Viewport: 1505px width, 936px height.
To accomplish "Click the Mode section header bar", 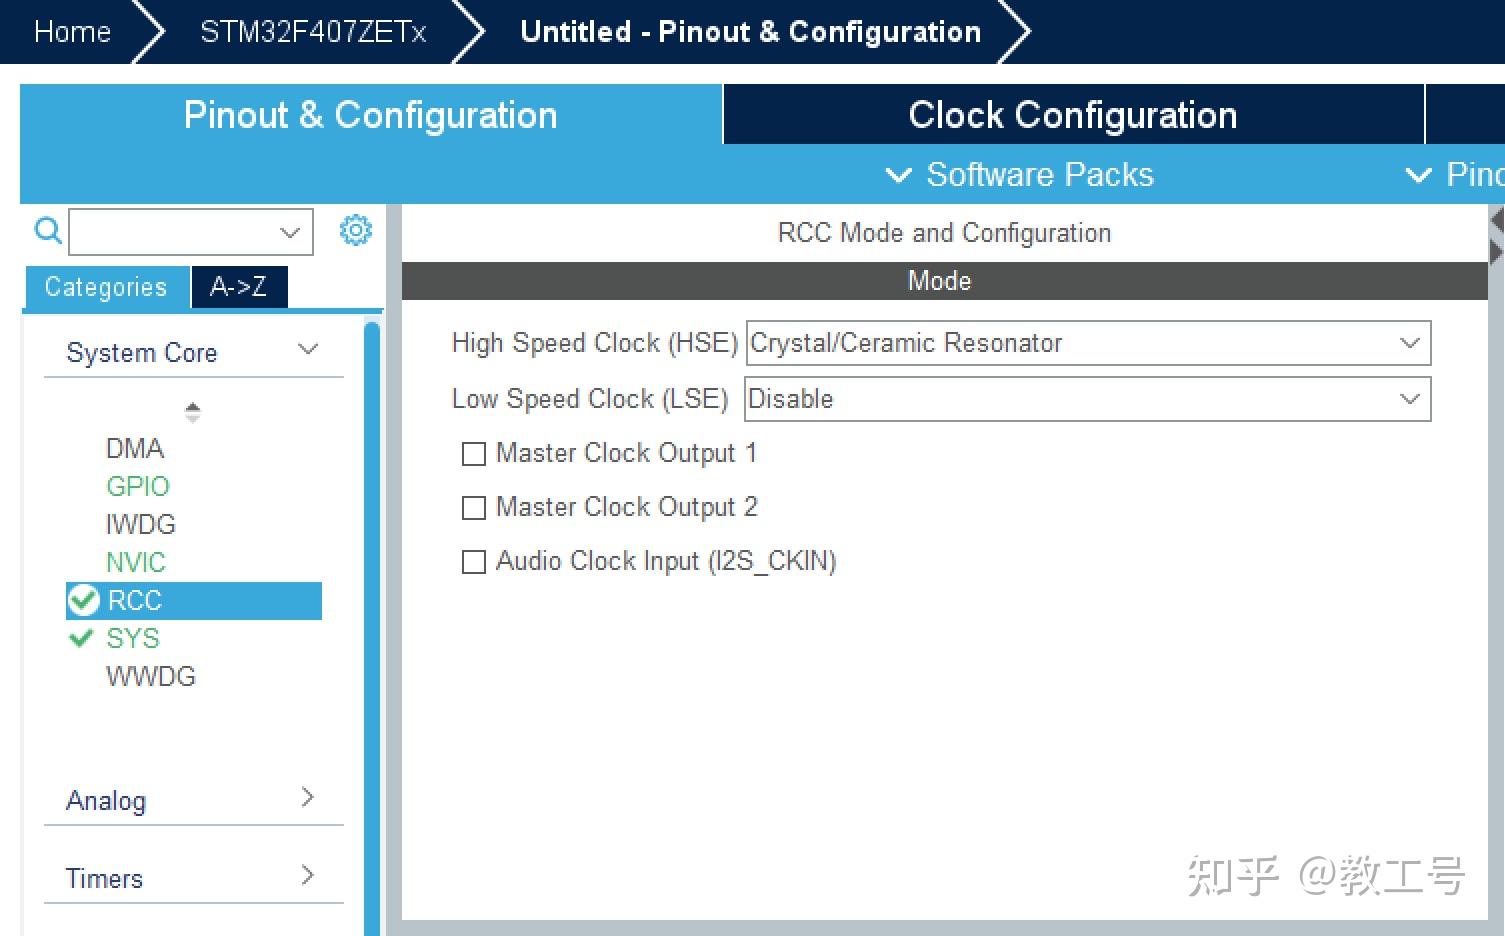I will [944, 281].
